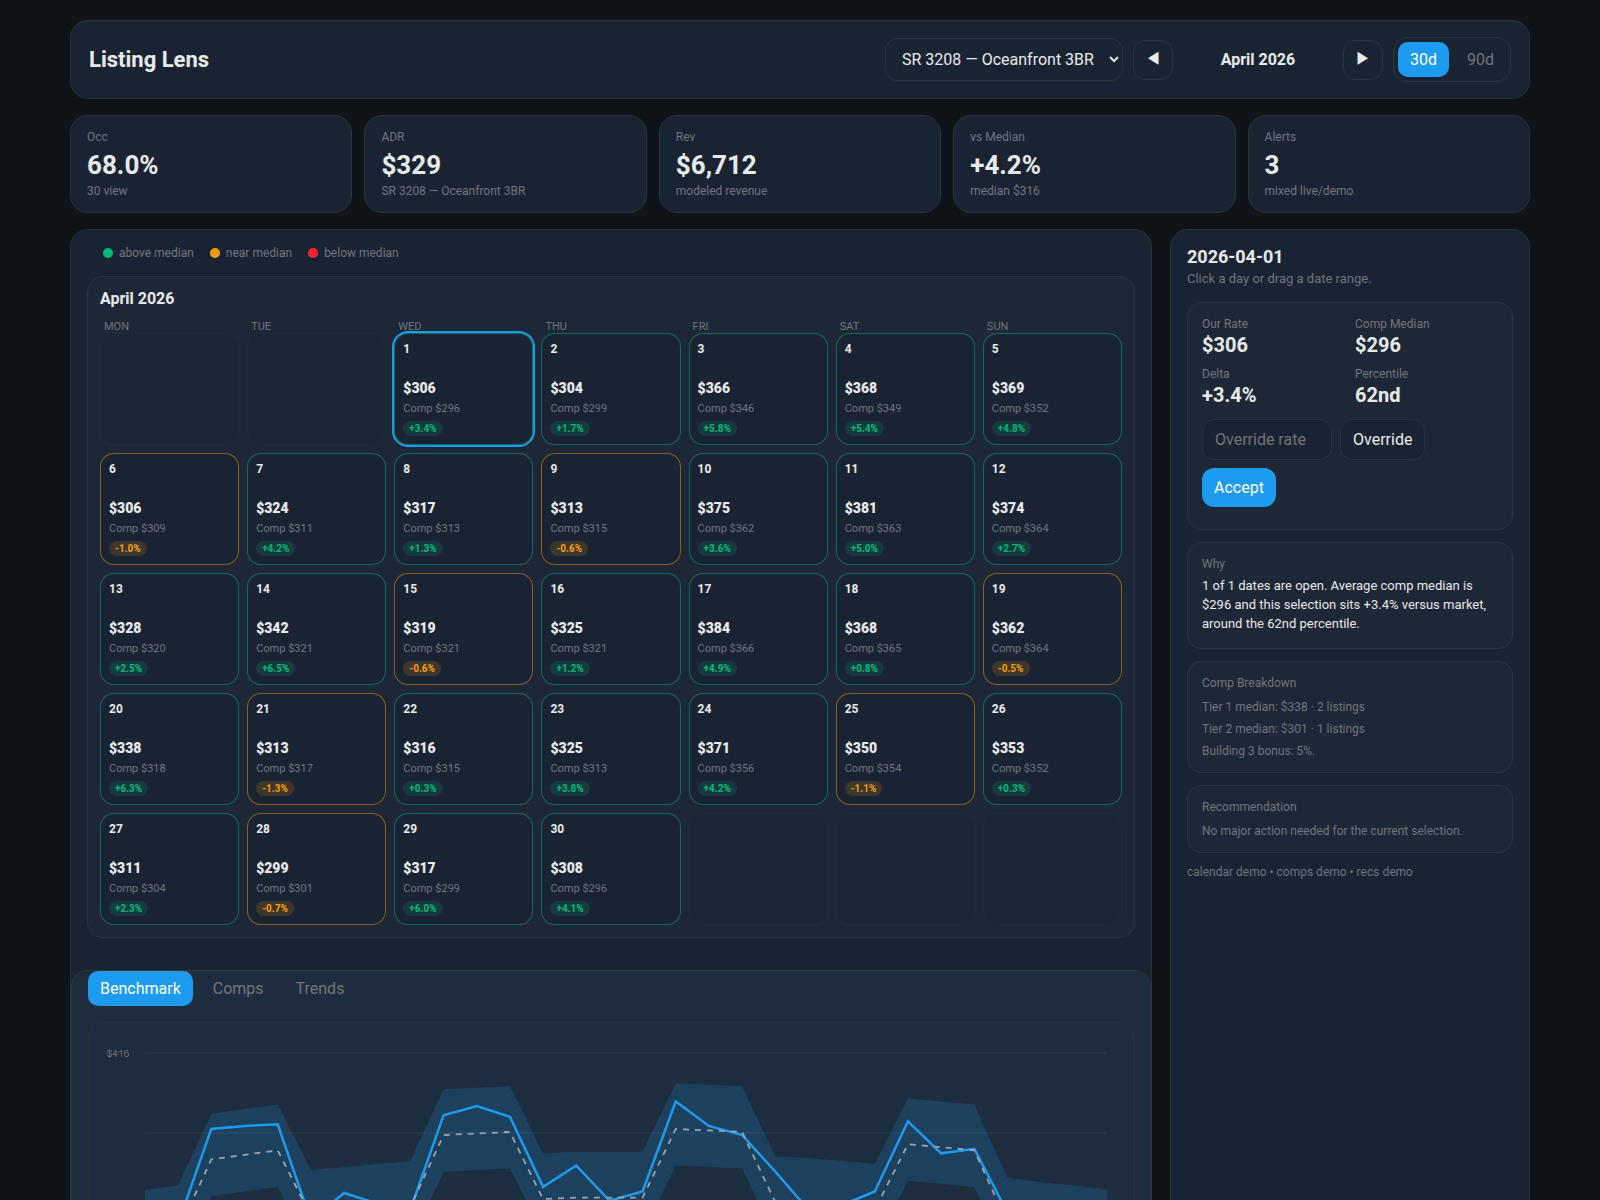
Task: Select April 25 with rate $350
Action: 905,749
